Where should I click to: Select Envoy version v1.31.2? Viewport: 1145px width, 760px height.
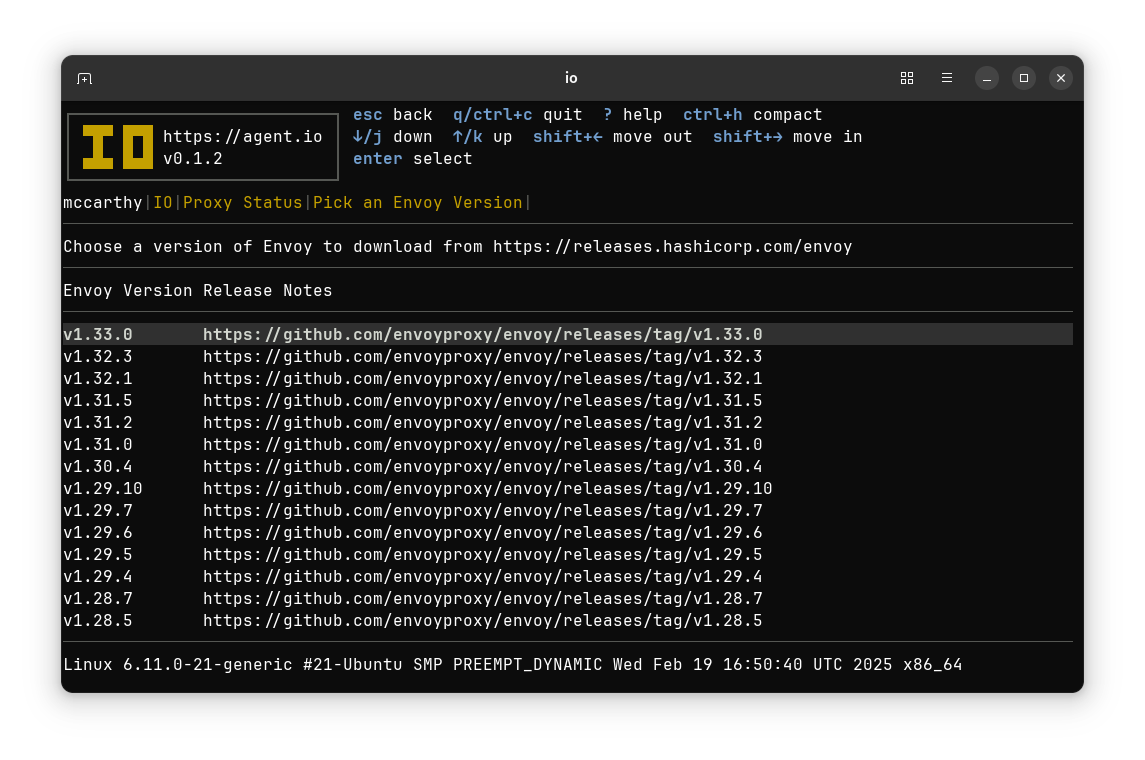tap(98, 423)
